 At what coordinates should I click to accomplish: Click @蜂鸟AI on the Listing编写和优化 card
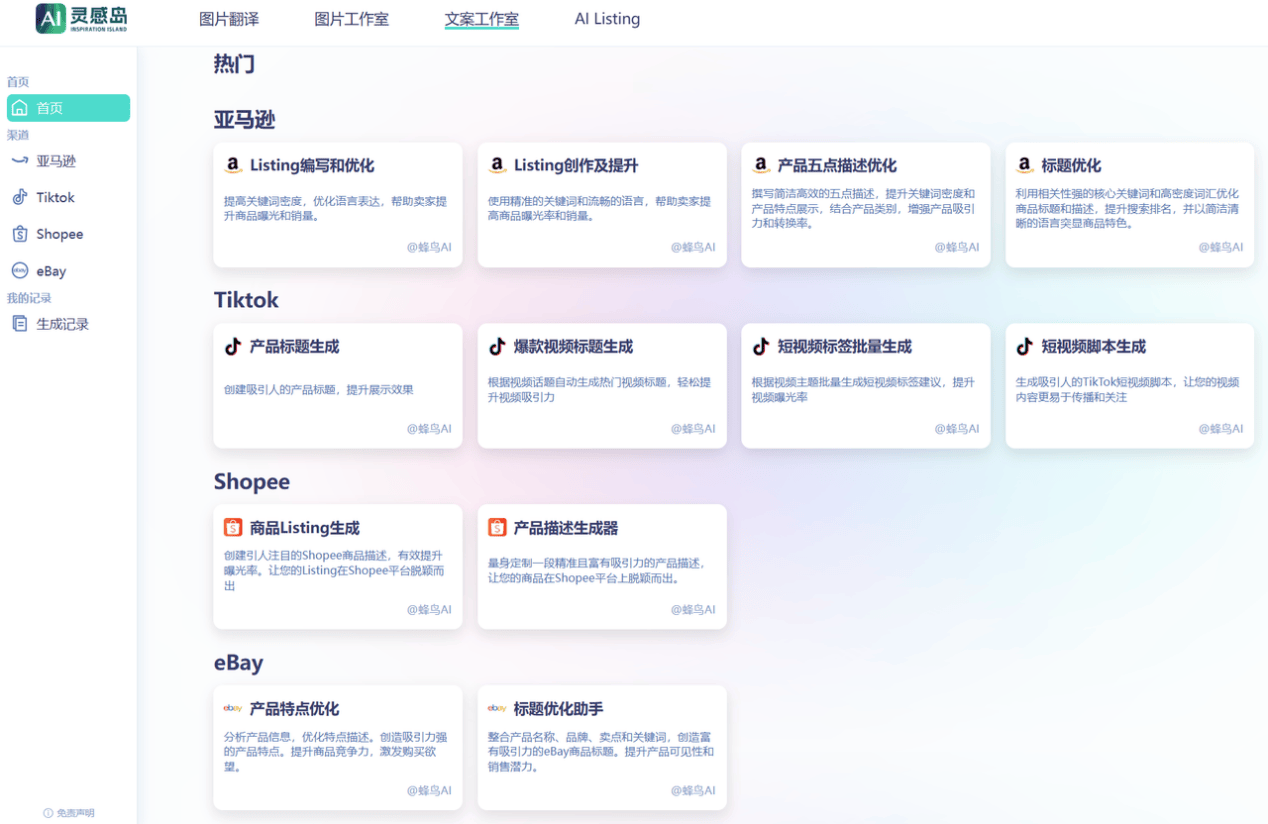(429, 247)
